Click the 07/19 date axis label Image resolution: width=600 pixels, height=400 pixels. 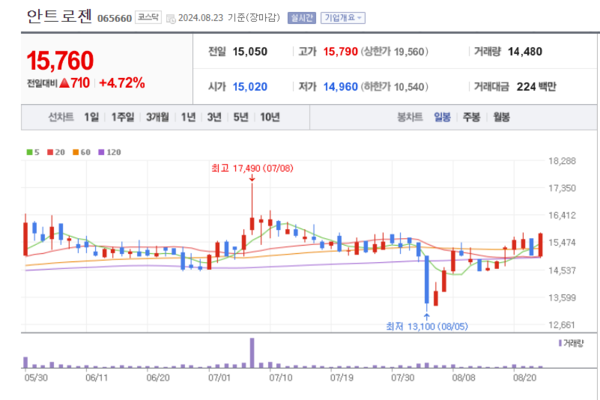point(342,378)
